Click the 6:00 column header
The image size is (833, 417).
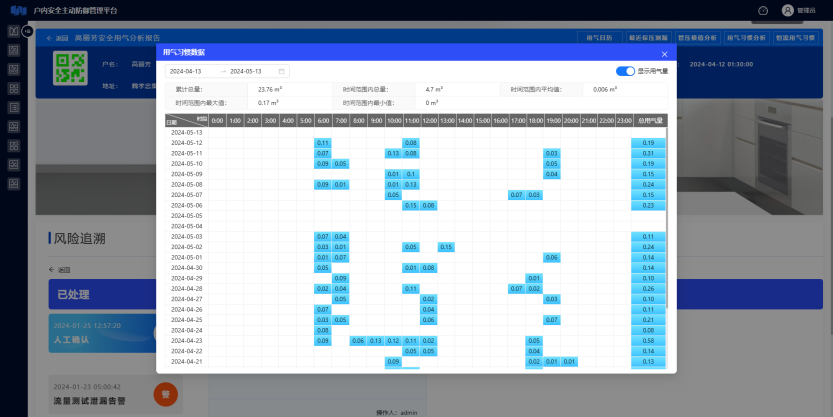(x=323, y=121)
